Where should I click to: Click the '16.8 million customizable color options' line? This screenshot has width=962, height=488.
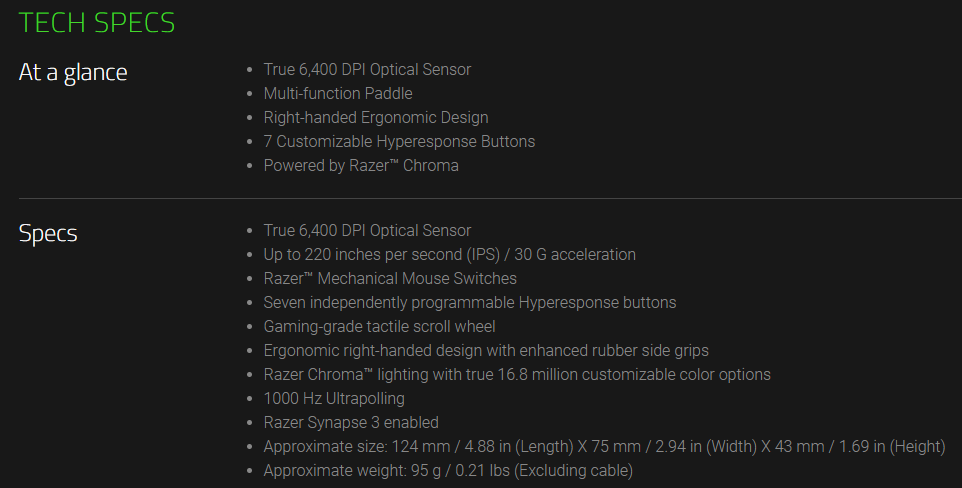[x=517, y=374]
